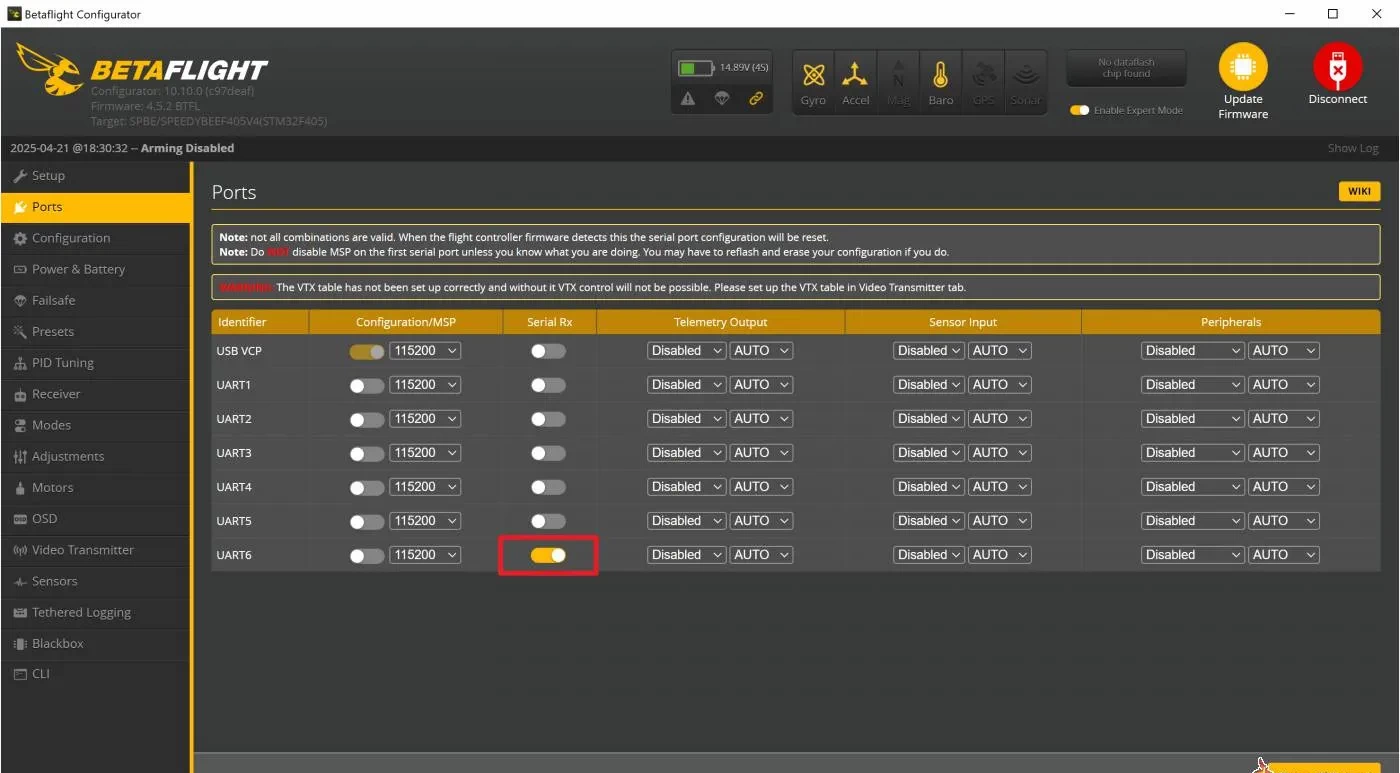Open UART3 Telemetry Output AUTO baud dropdown
Screen dimensions: 1400x773
point(761,453)
